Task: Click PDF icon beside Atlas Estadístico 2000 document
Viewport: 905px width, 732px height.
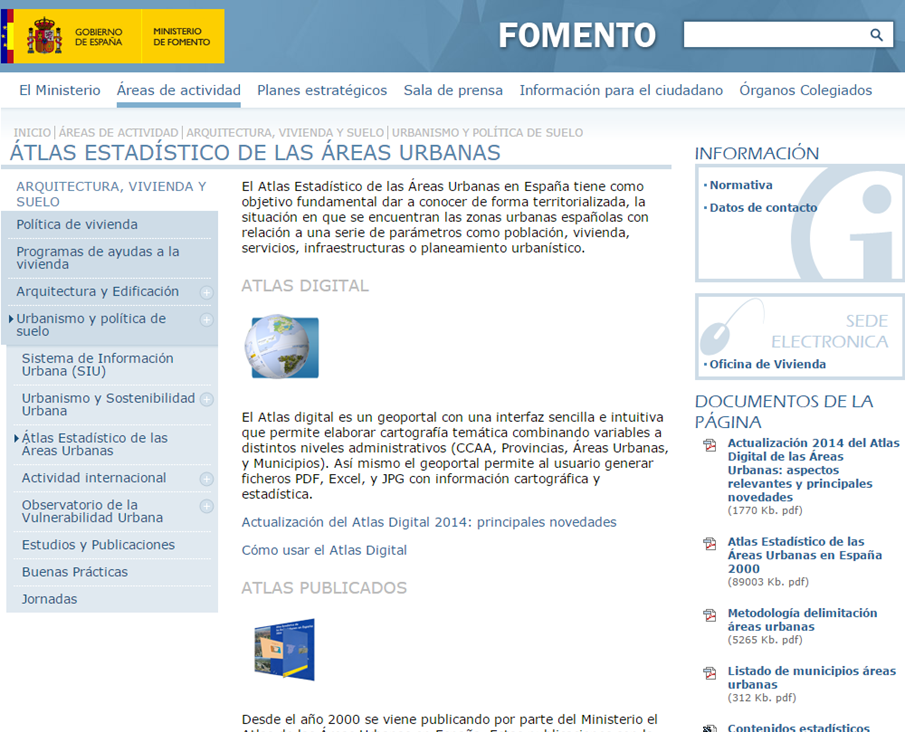Action: [709, 544]
